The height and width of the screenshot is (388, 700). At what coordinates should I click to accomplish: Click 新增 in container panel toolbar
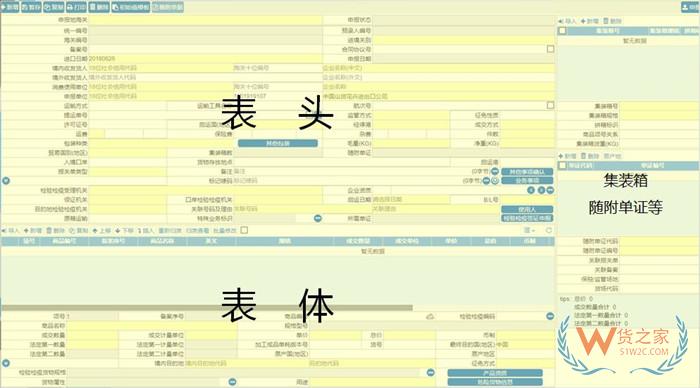[x=589, y=21]
